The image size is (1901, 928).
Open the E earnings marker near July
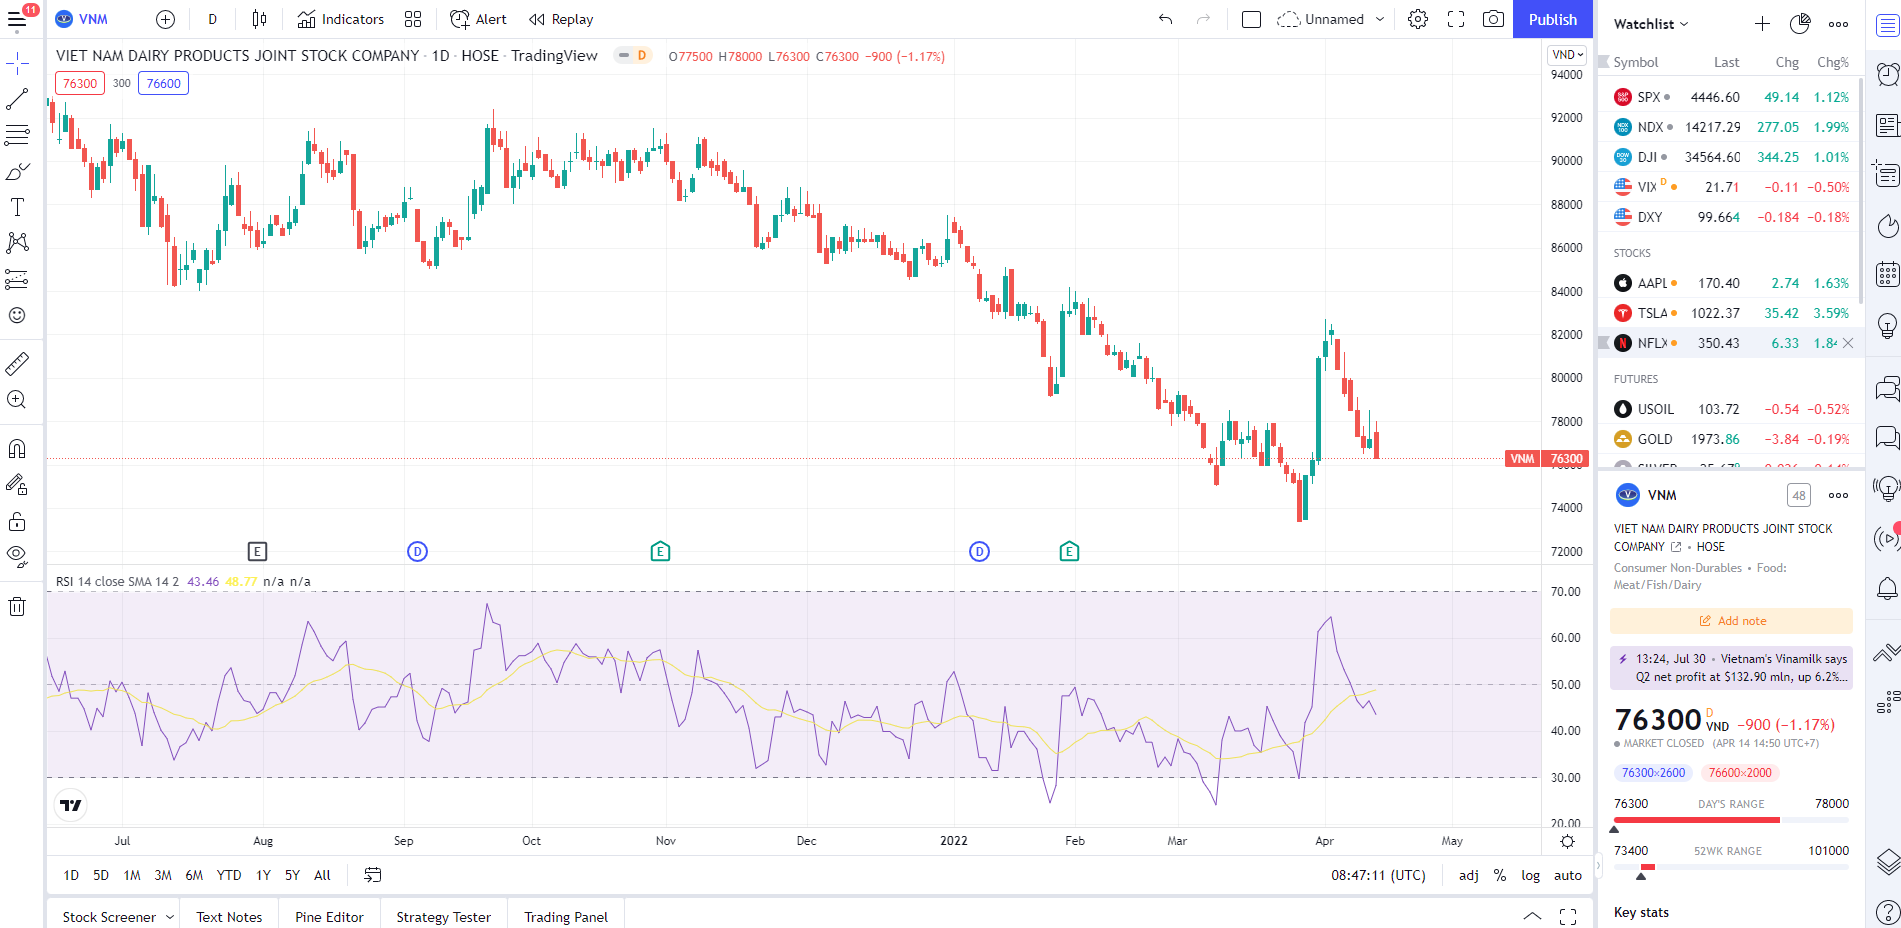click(x=257, y=551)
